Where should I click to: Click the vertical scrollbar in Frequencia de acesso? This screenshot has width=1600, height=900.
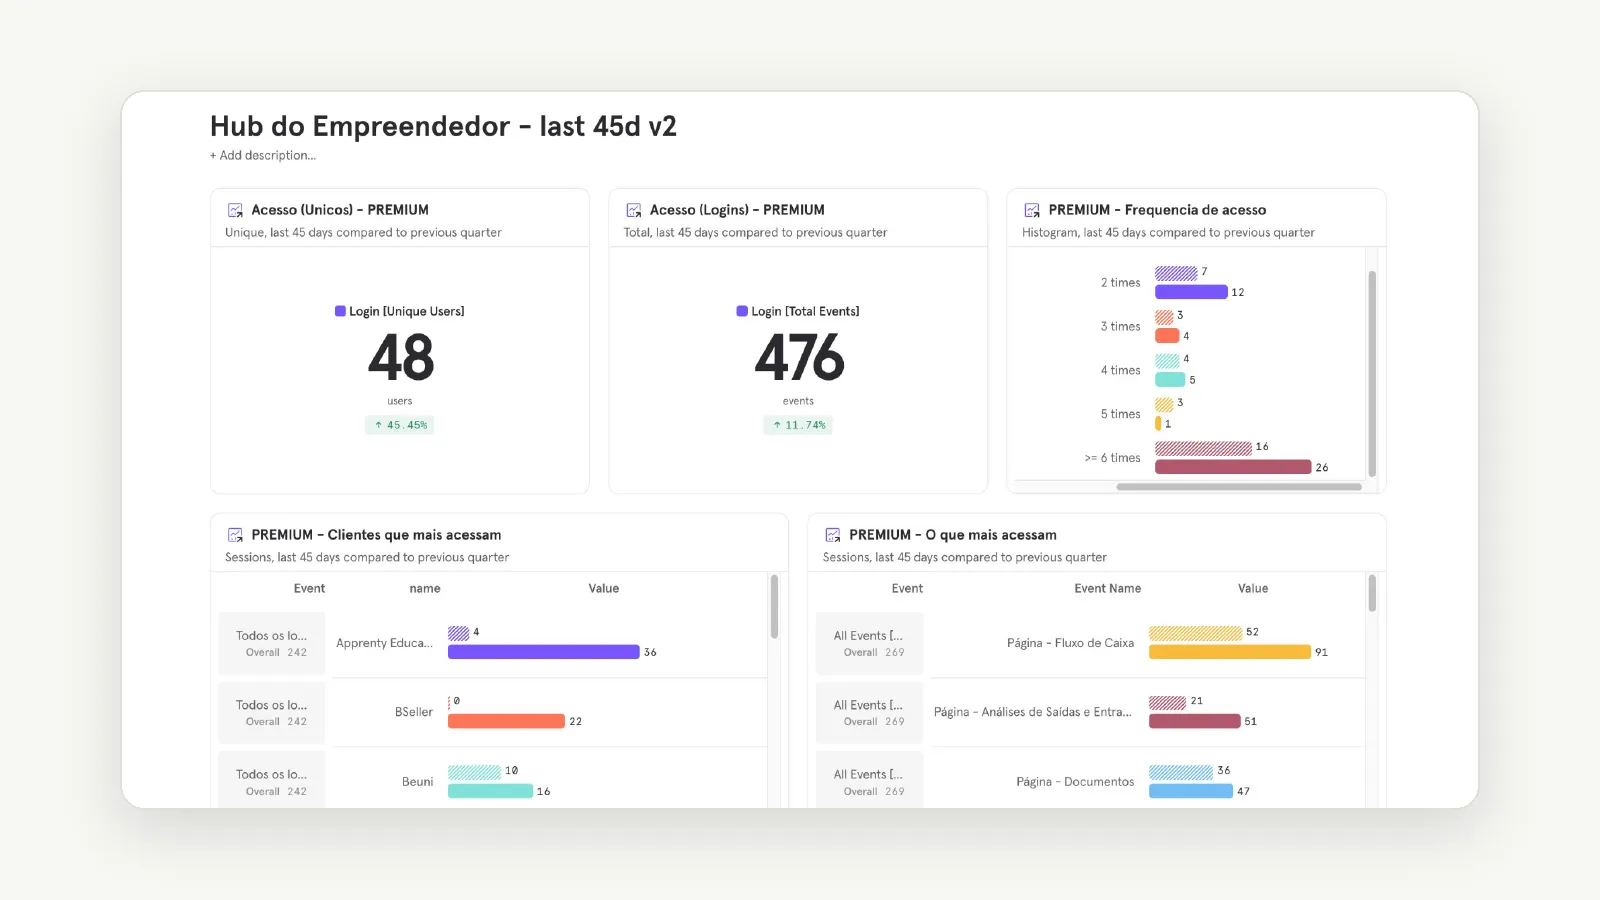[x=1372, y=373]
